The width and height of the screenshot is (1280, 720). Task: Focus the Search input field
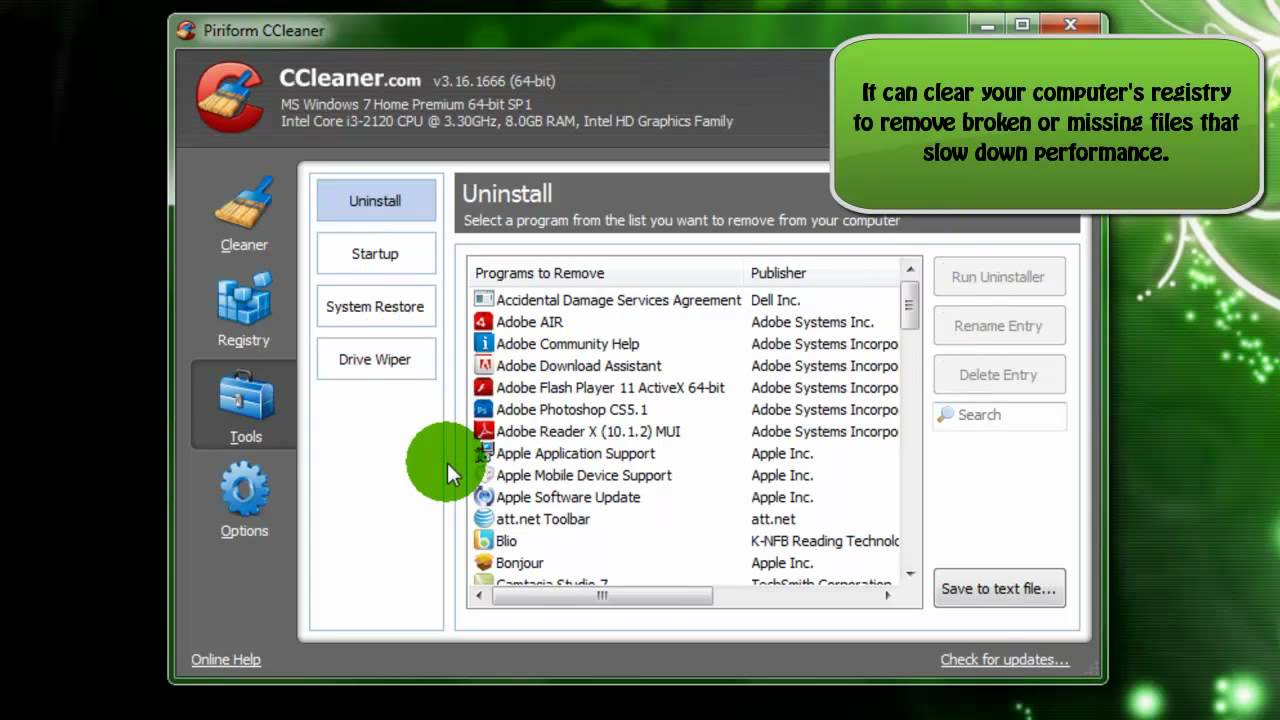click(1000, 415)
